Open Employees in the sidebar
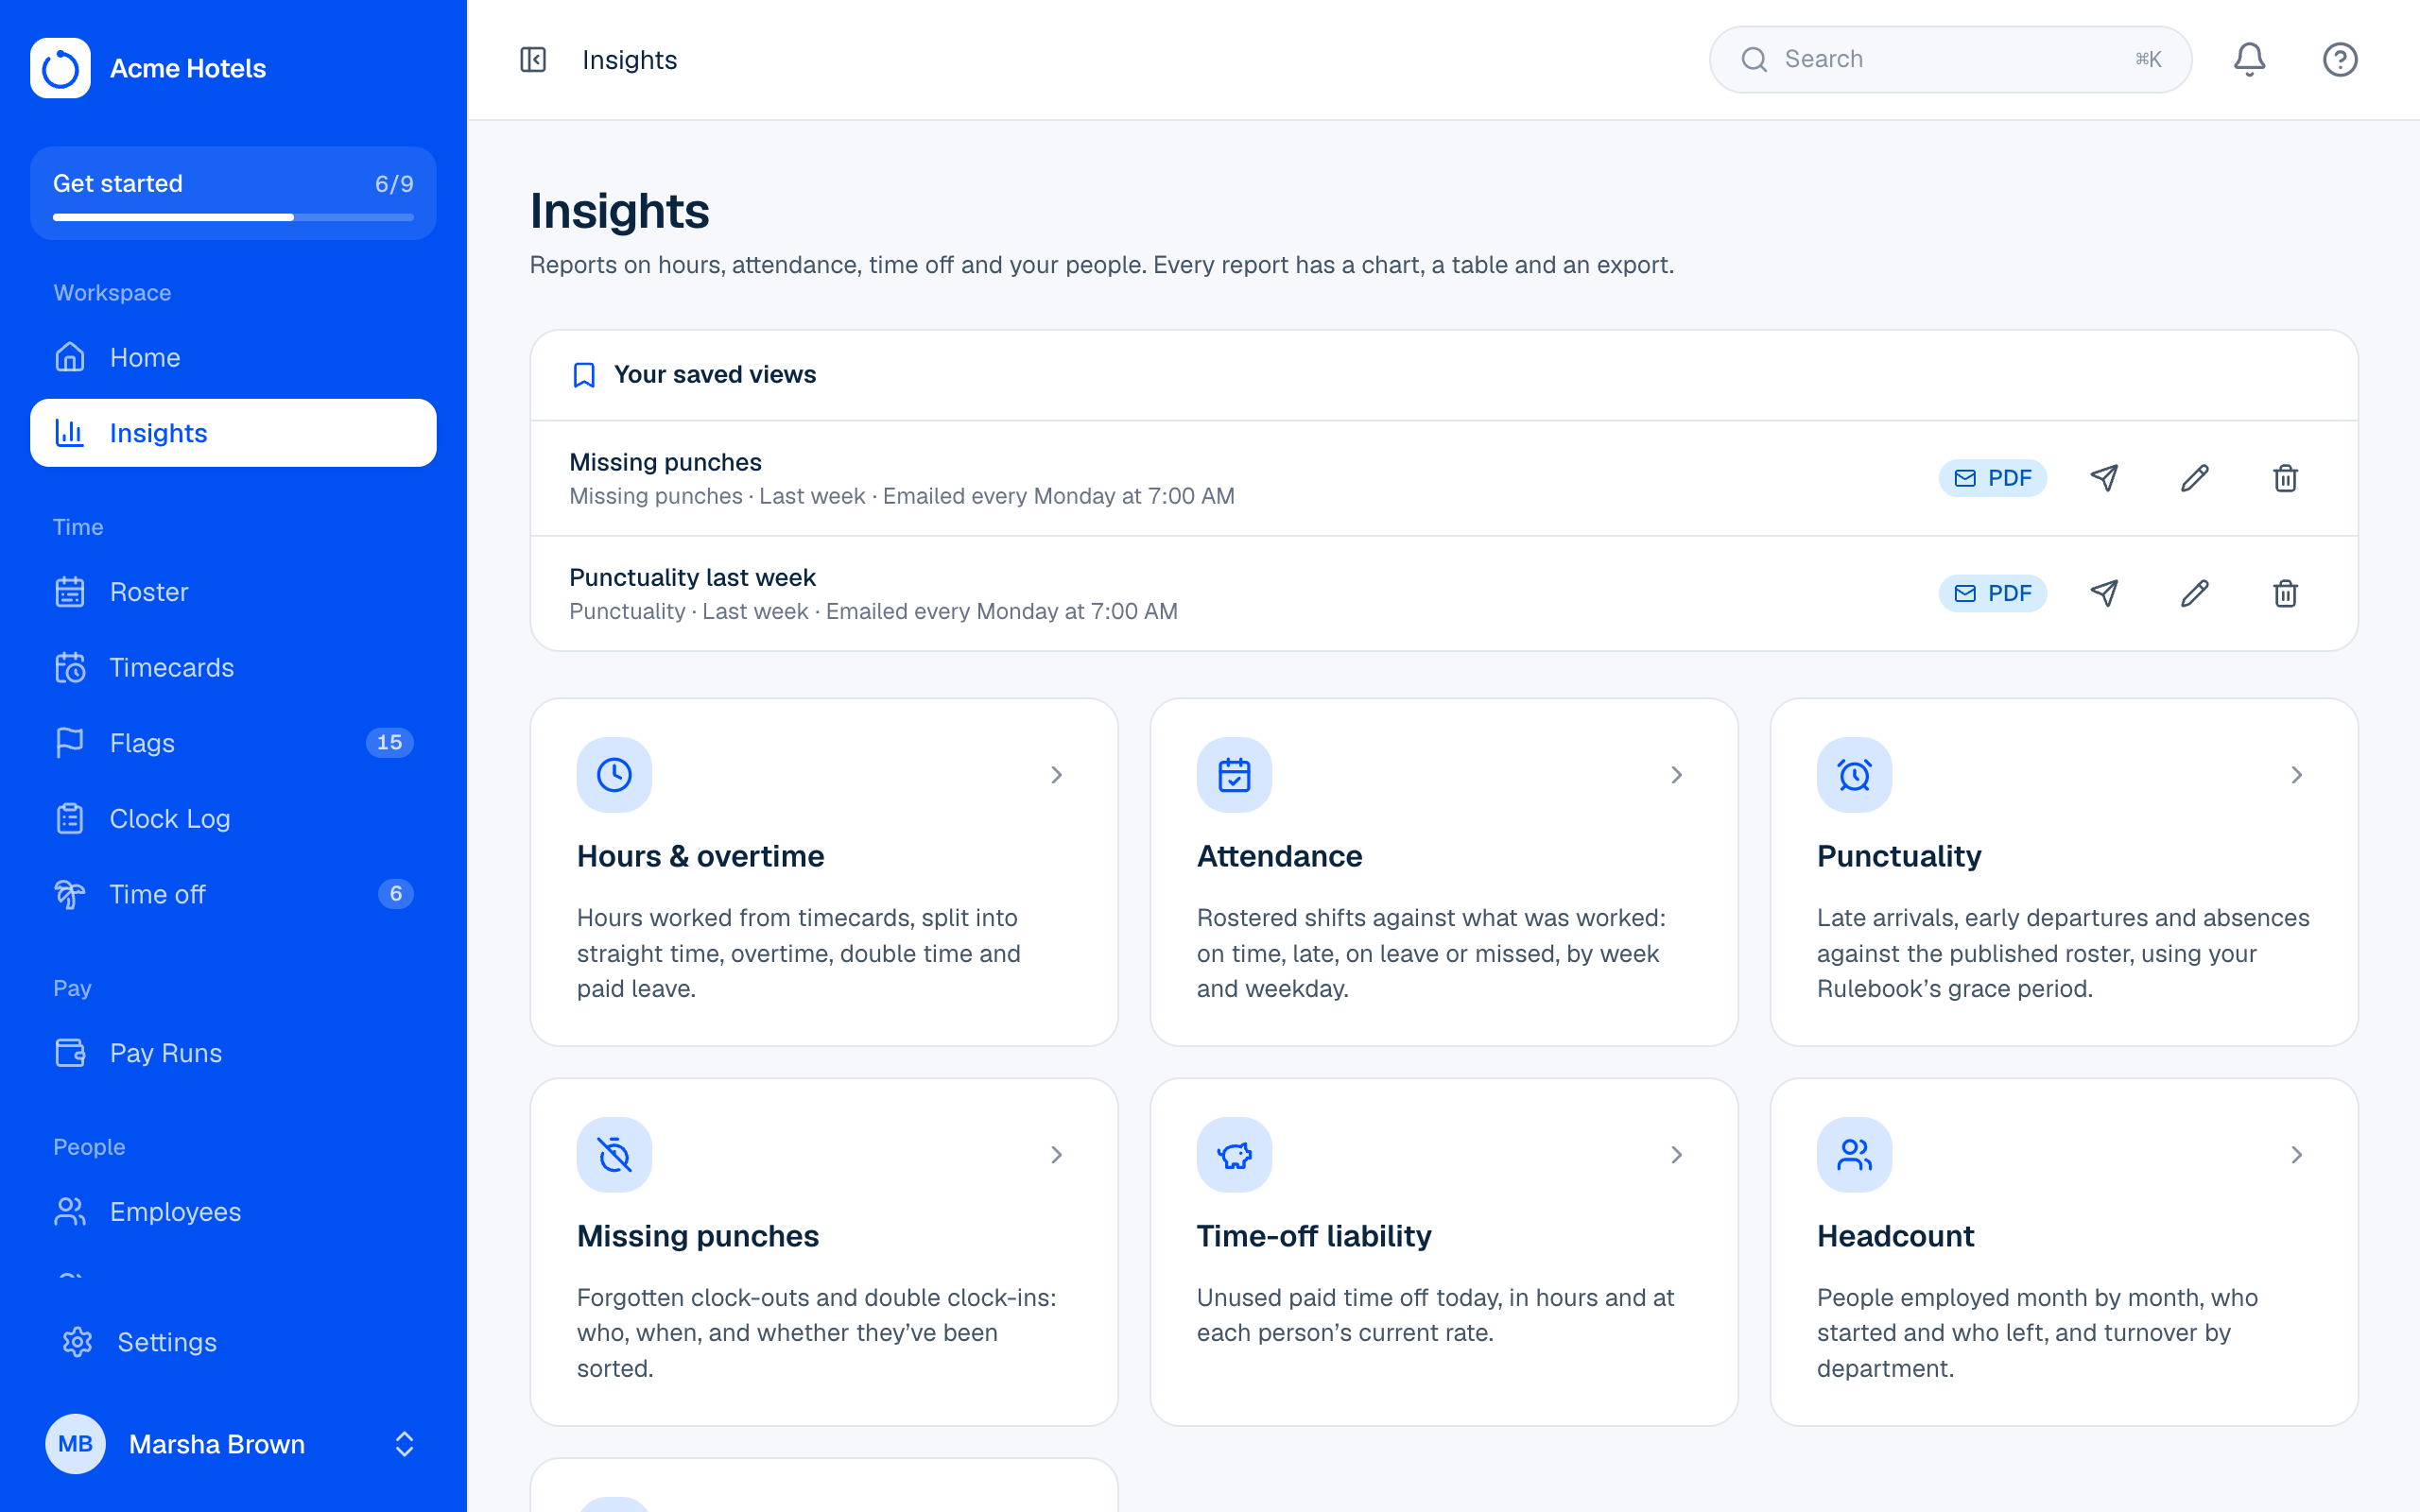Screen dimensions: 2420x1512 click(233, 1212)
